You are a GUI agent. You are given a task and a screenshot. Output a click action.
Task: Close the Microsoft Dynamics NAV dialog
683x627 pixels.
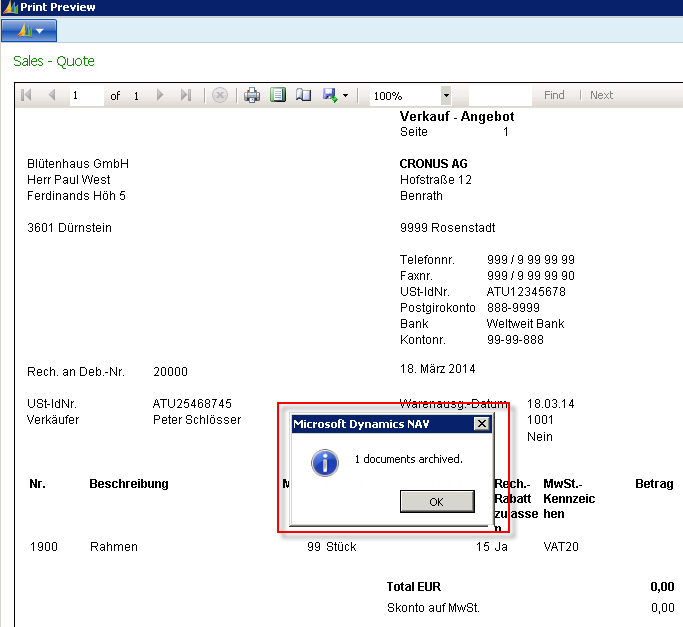481,424
